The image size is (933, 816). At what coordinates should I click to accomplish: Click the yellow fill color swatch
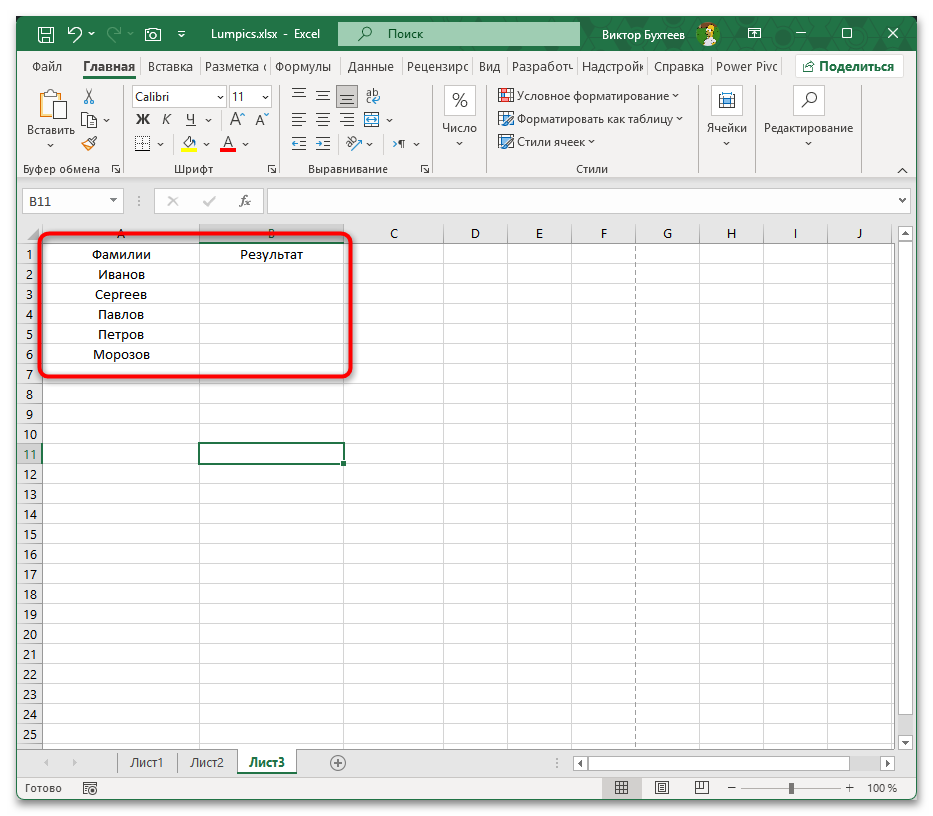[x=190, y=143]
